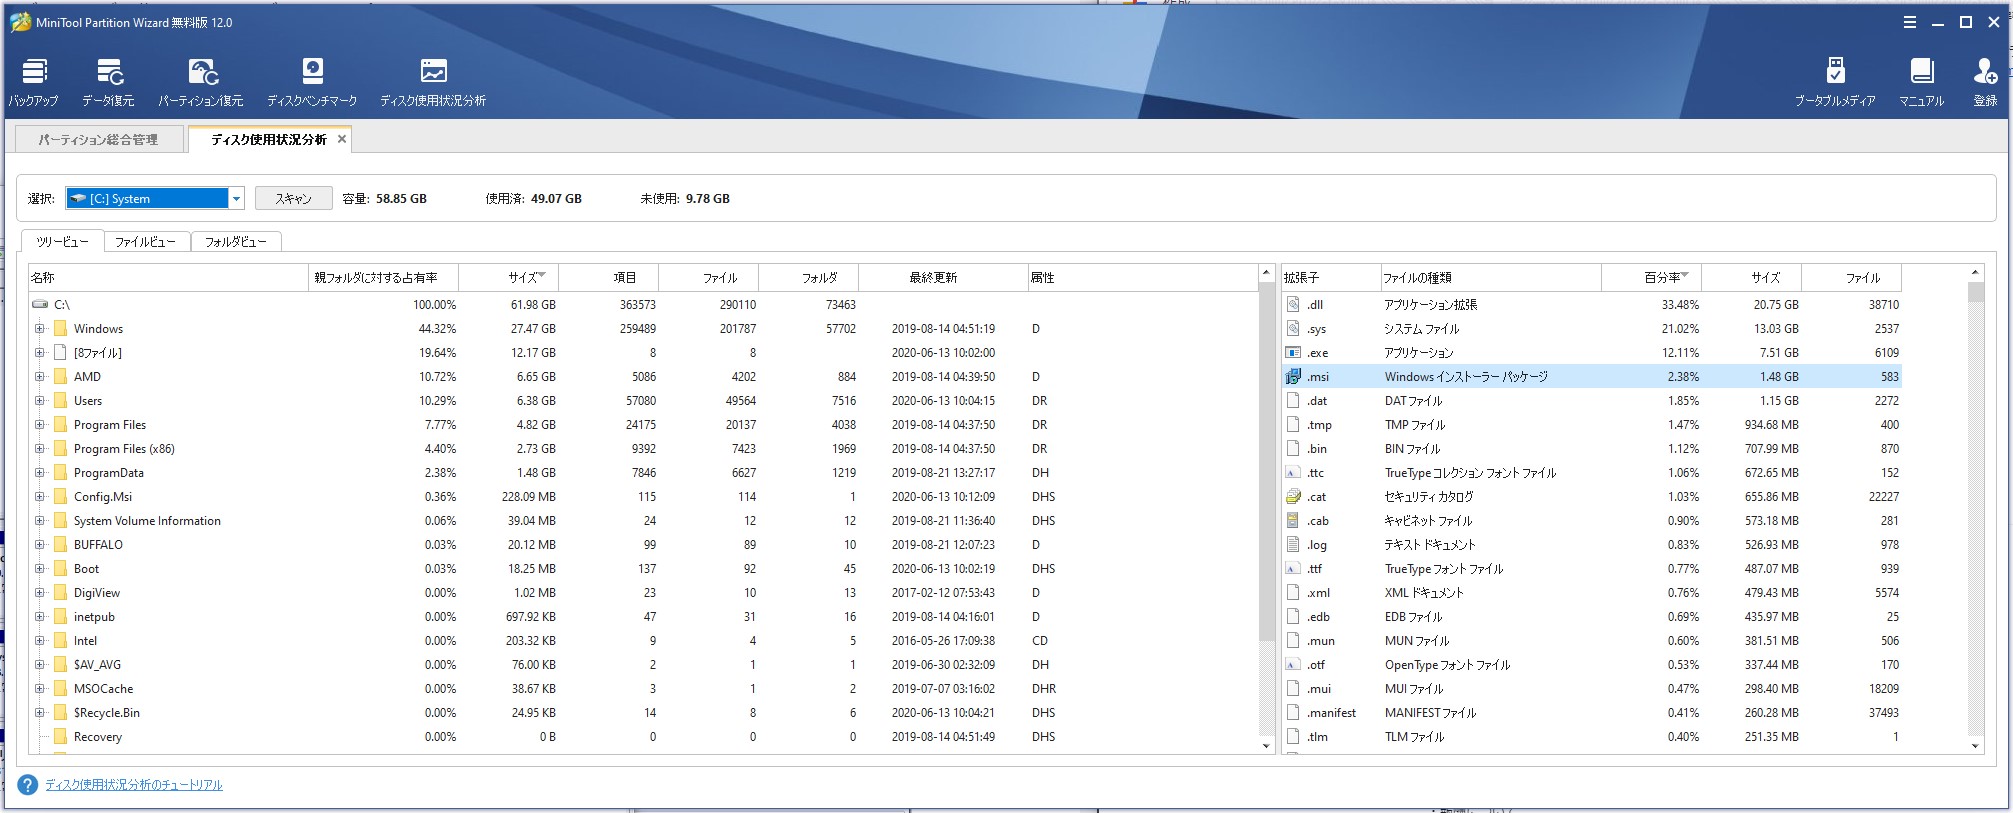This screenshot has height=813, width=2013.
Task: Sort by 拡張子 column header
Action: coord(1330,277)
